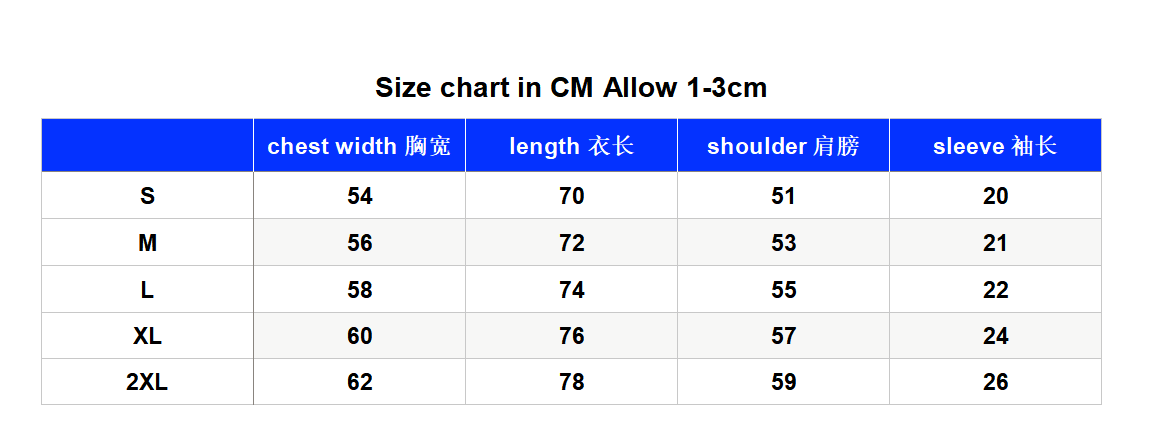The height and width of the screenshot is (435, 1154).
Task: Click the chest width column header
Action: tap(359, 146)
